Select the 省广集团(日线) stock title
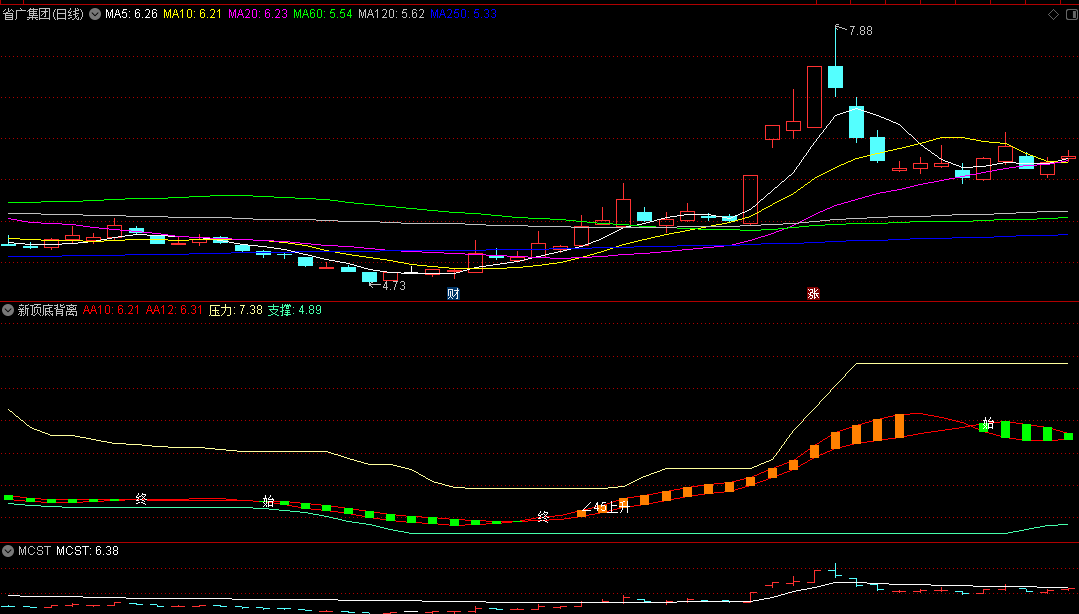 click(43, 14)
